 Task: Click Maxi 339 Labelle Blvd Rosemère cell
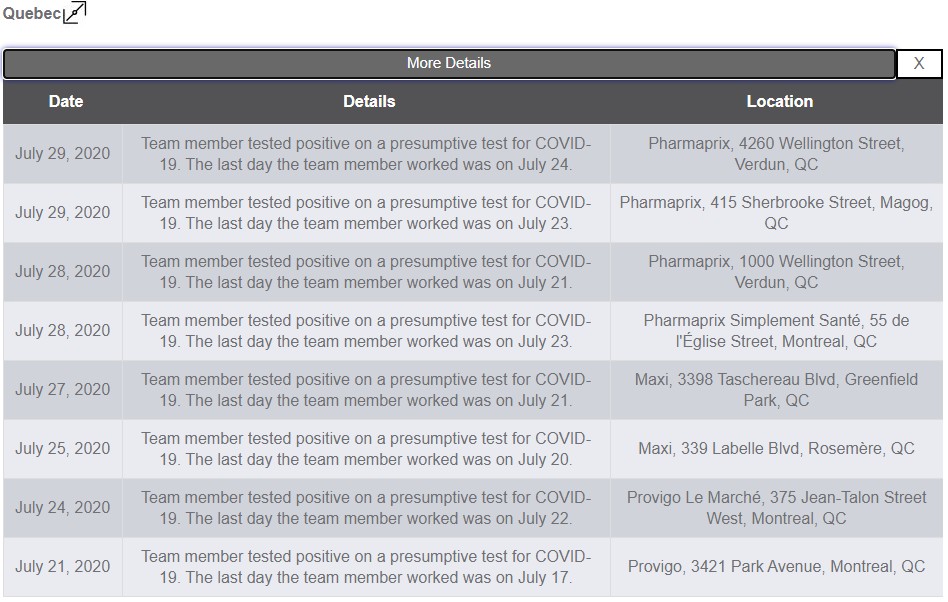click(x=776, y=448)
